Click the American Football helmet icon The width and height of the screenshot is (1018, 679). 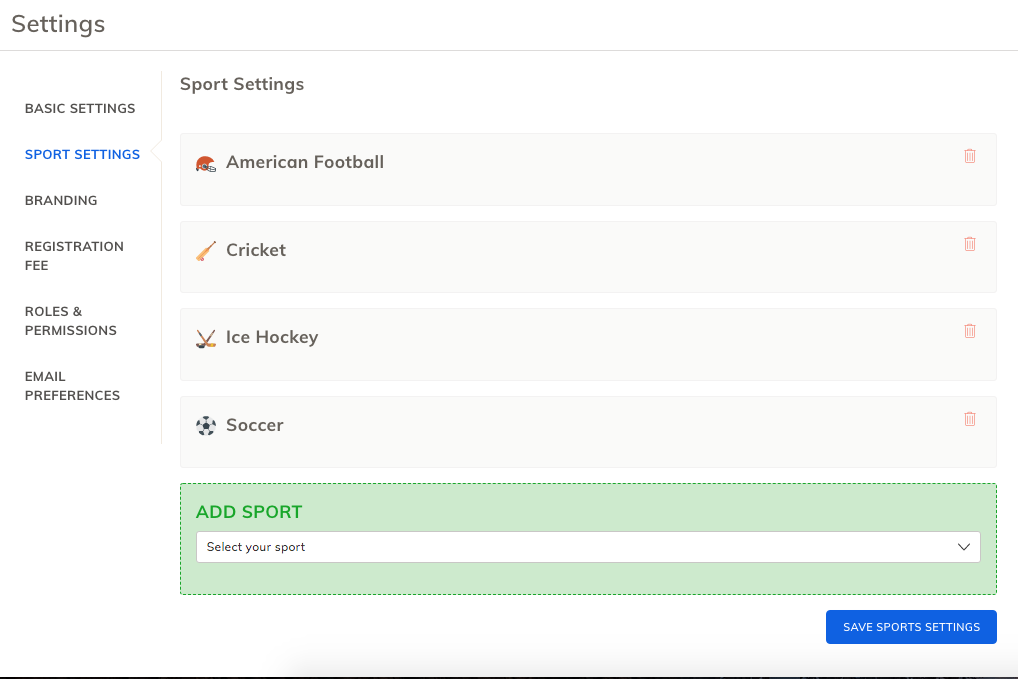[x=206, y=164]
